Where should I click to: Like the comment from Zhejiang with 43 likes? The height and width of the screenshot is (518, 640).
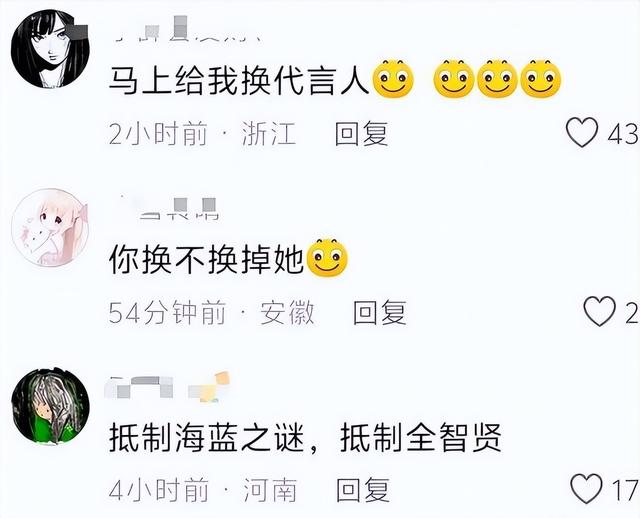(582, 132)
